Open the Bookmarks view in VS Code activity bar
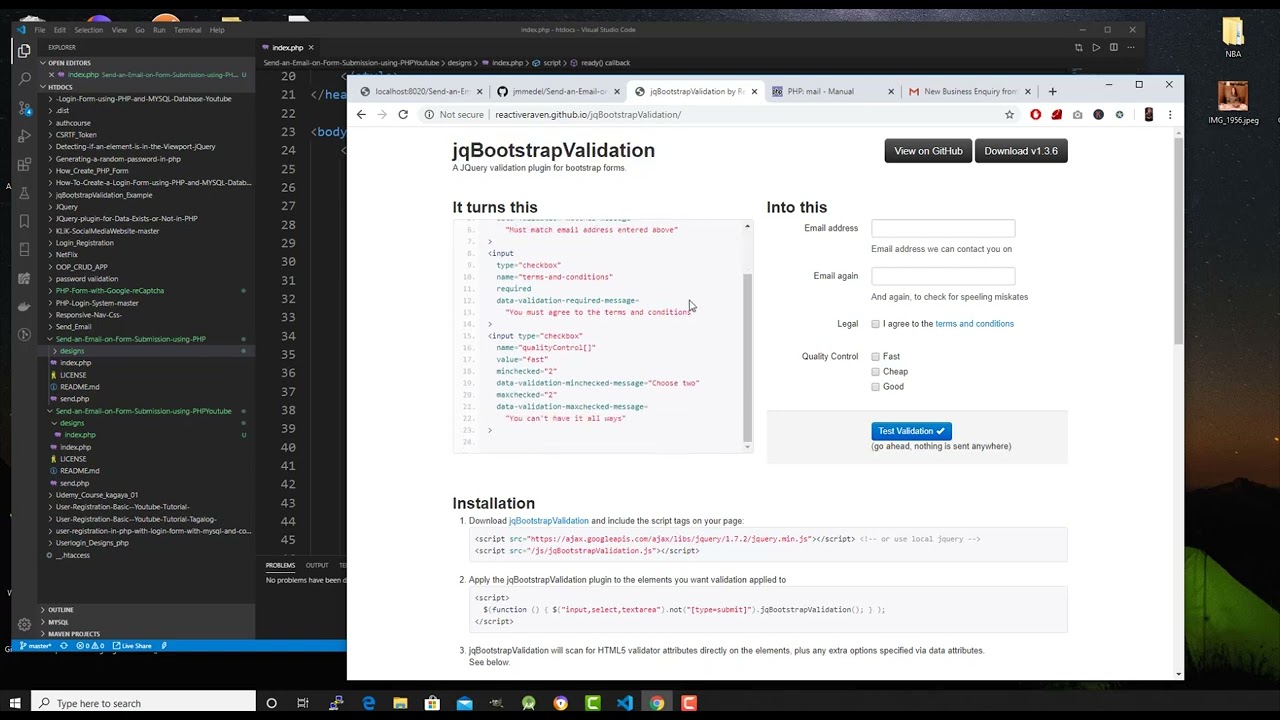This screenshot has width=1280, height=720. (24, 221)
